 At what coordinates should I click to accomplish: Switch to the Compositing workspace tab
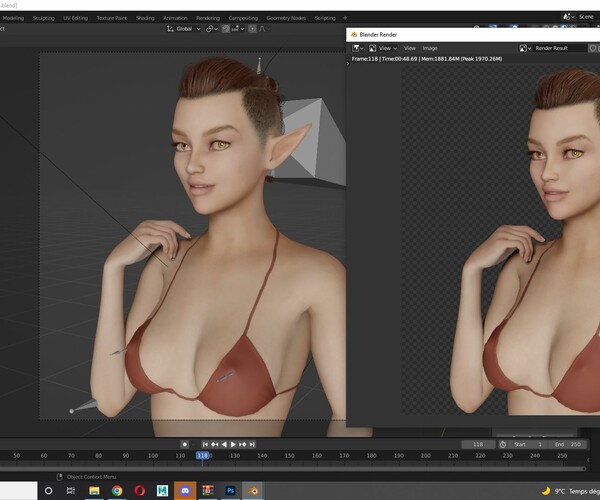tap(243, 18)
